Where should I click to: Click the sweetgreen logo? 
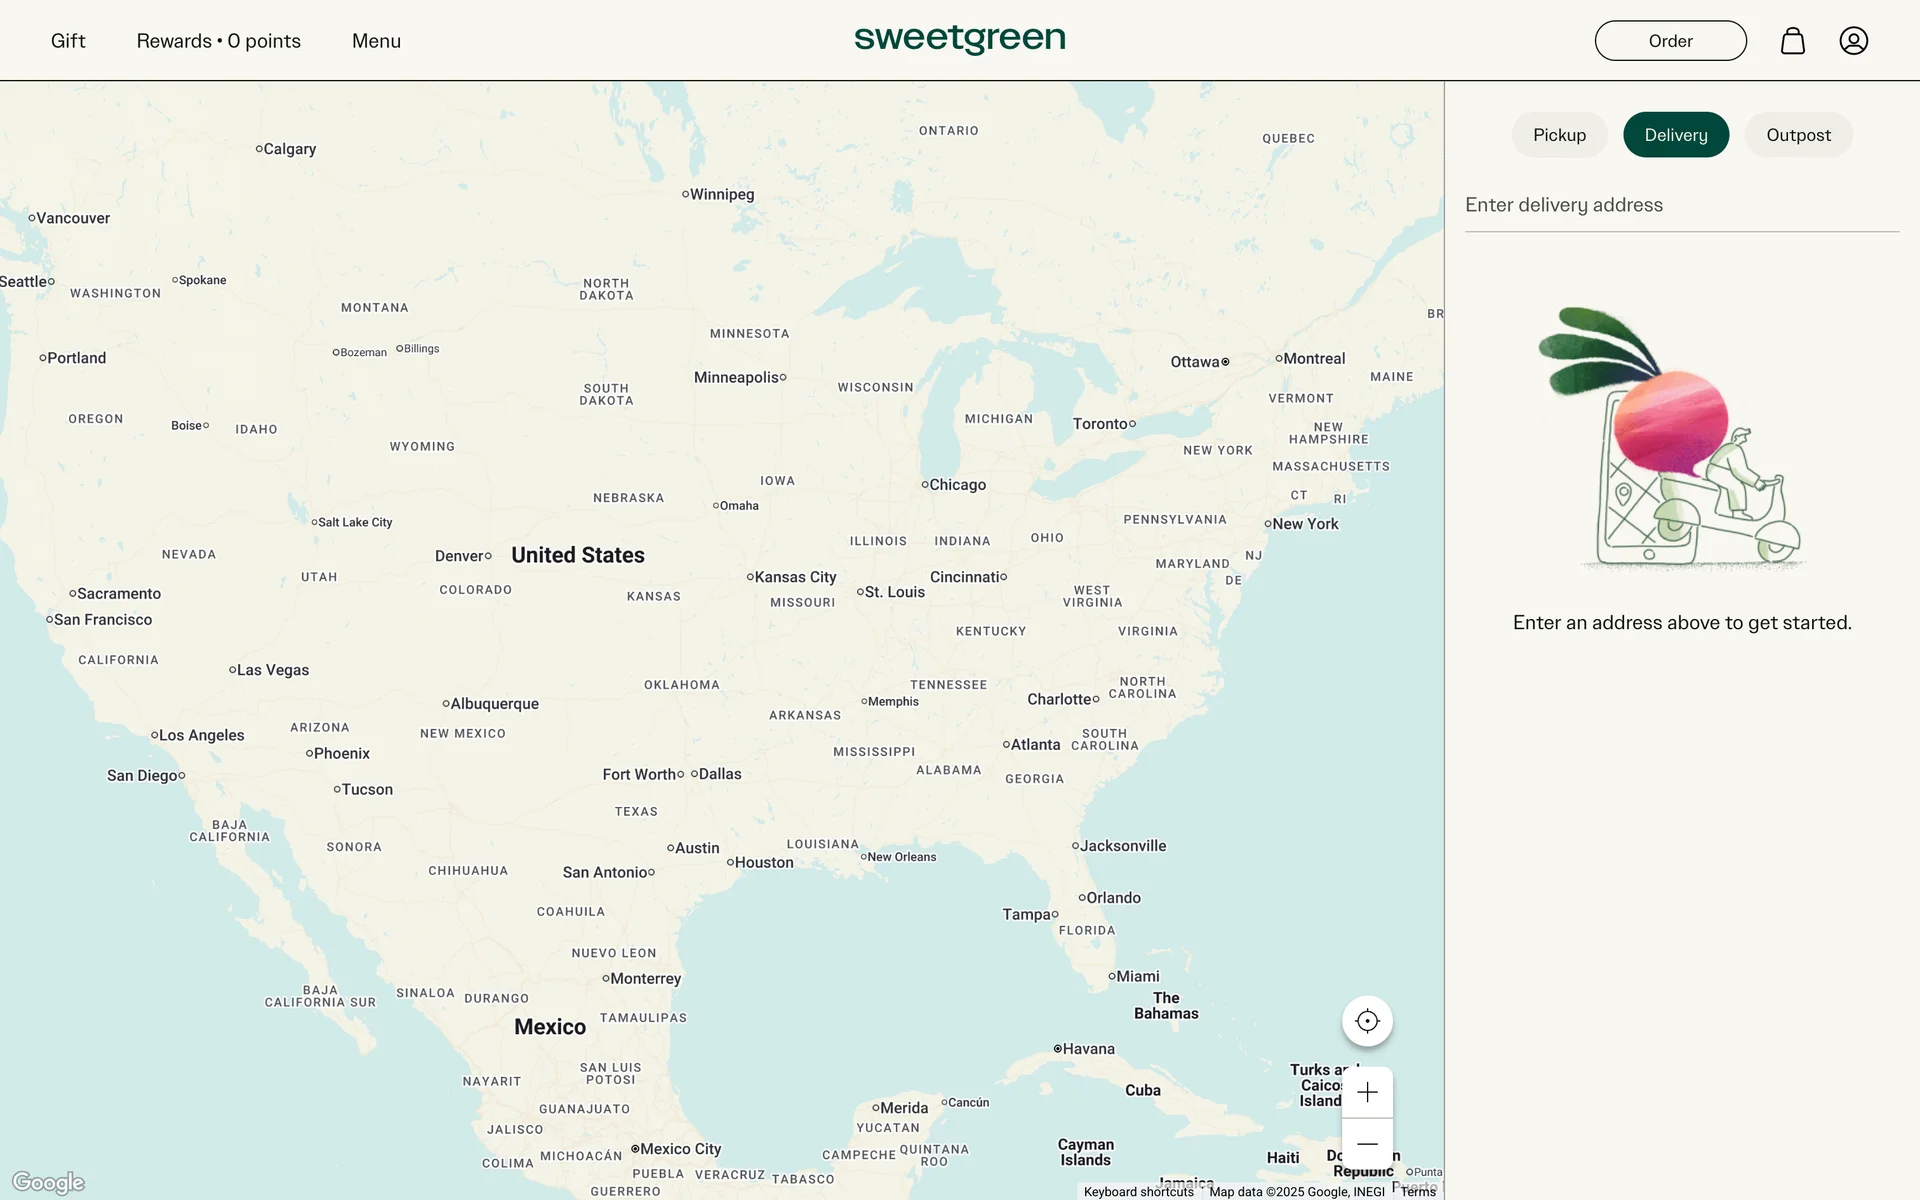click(959, 39)
